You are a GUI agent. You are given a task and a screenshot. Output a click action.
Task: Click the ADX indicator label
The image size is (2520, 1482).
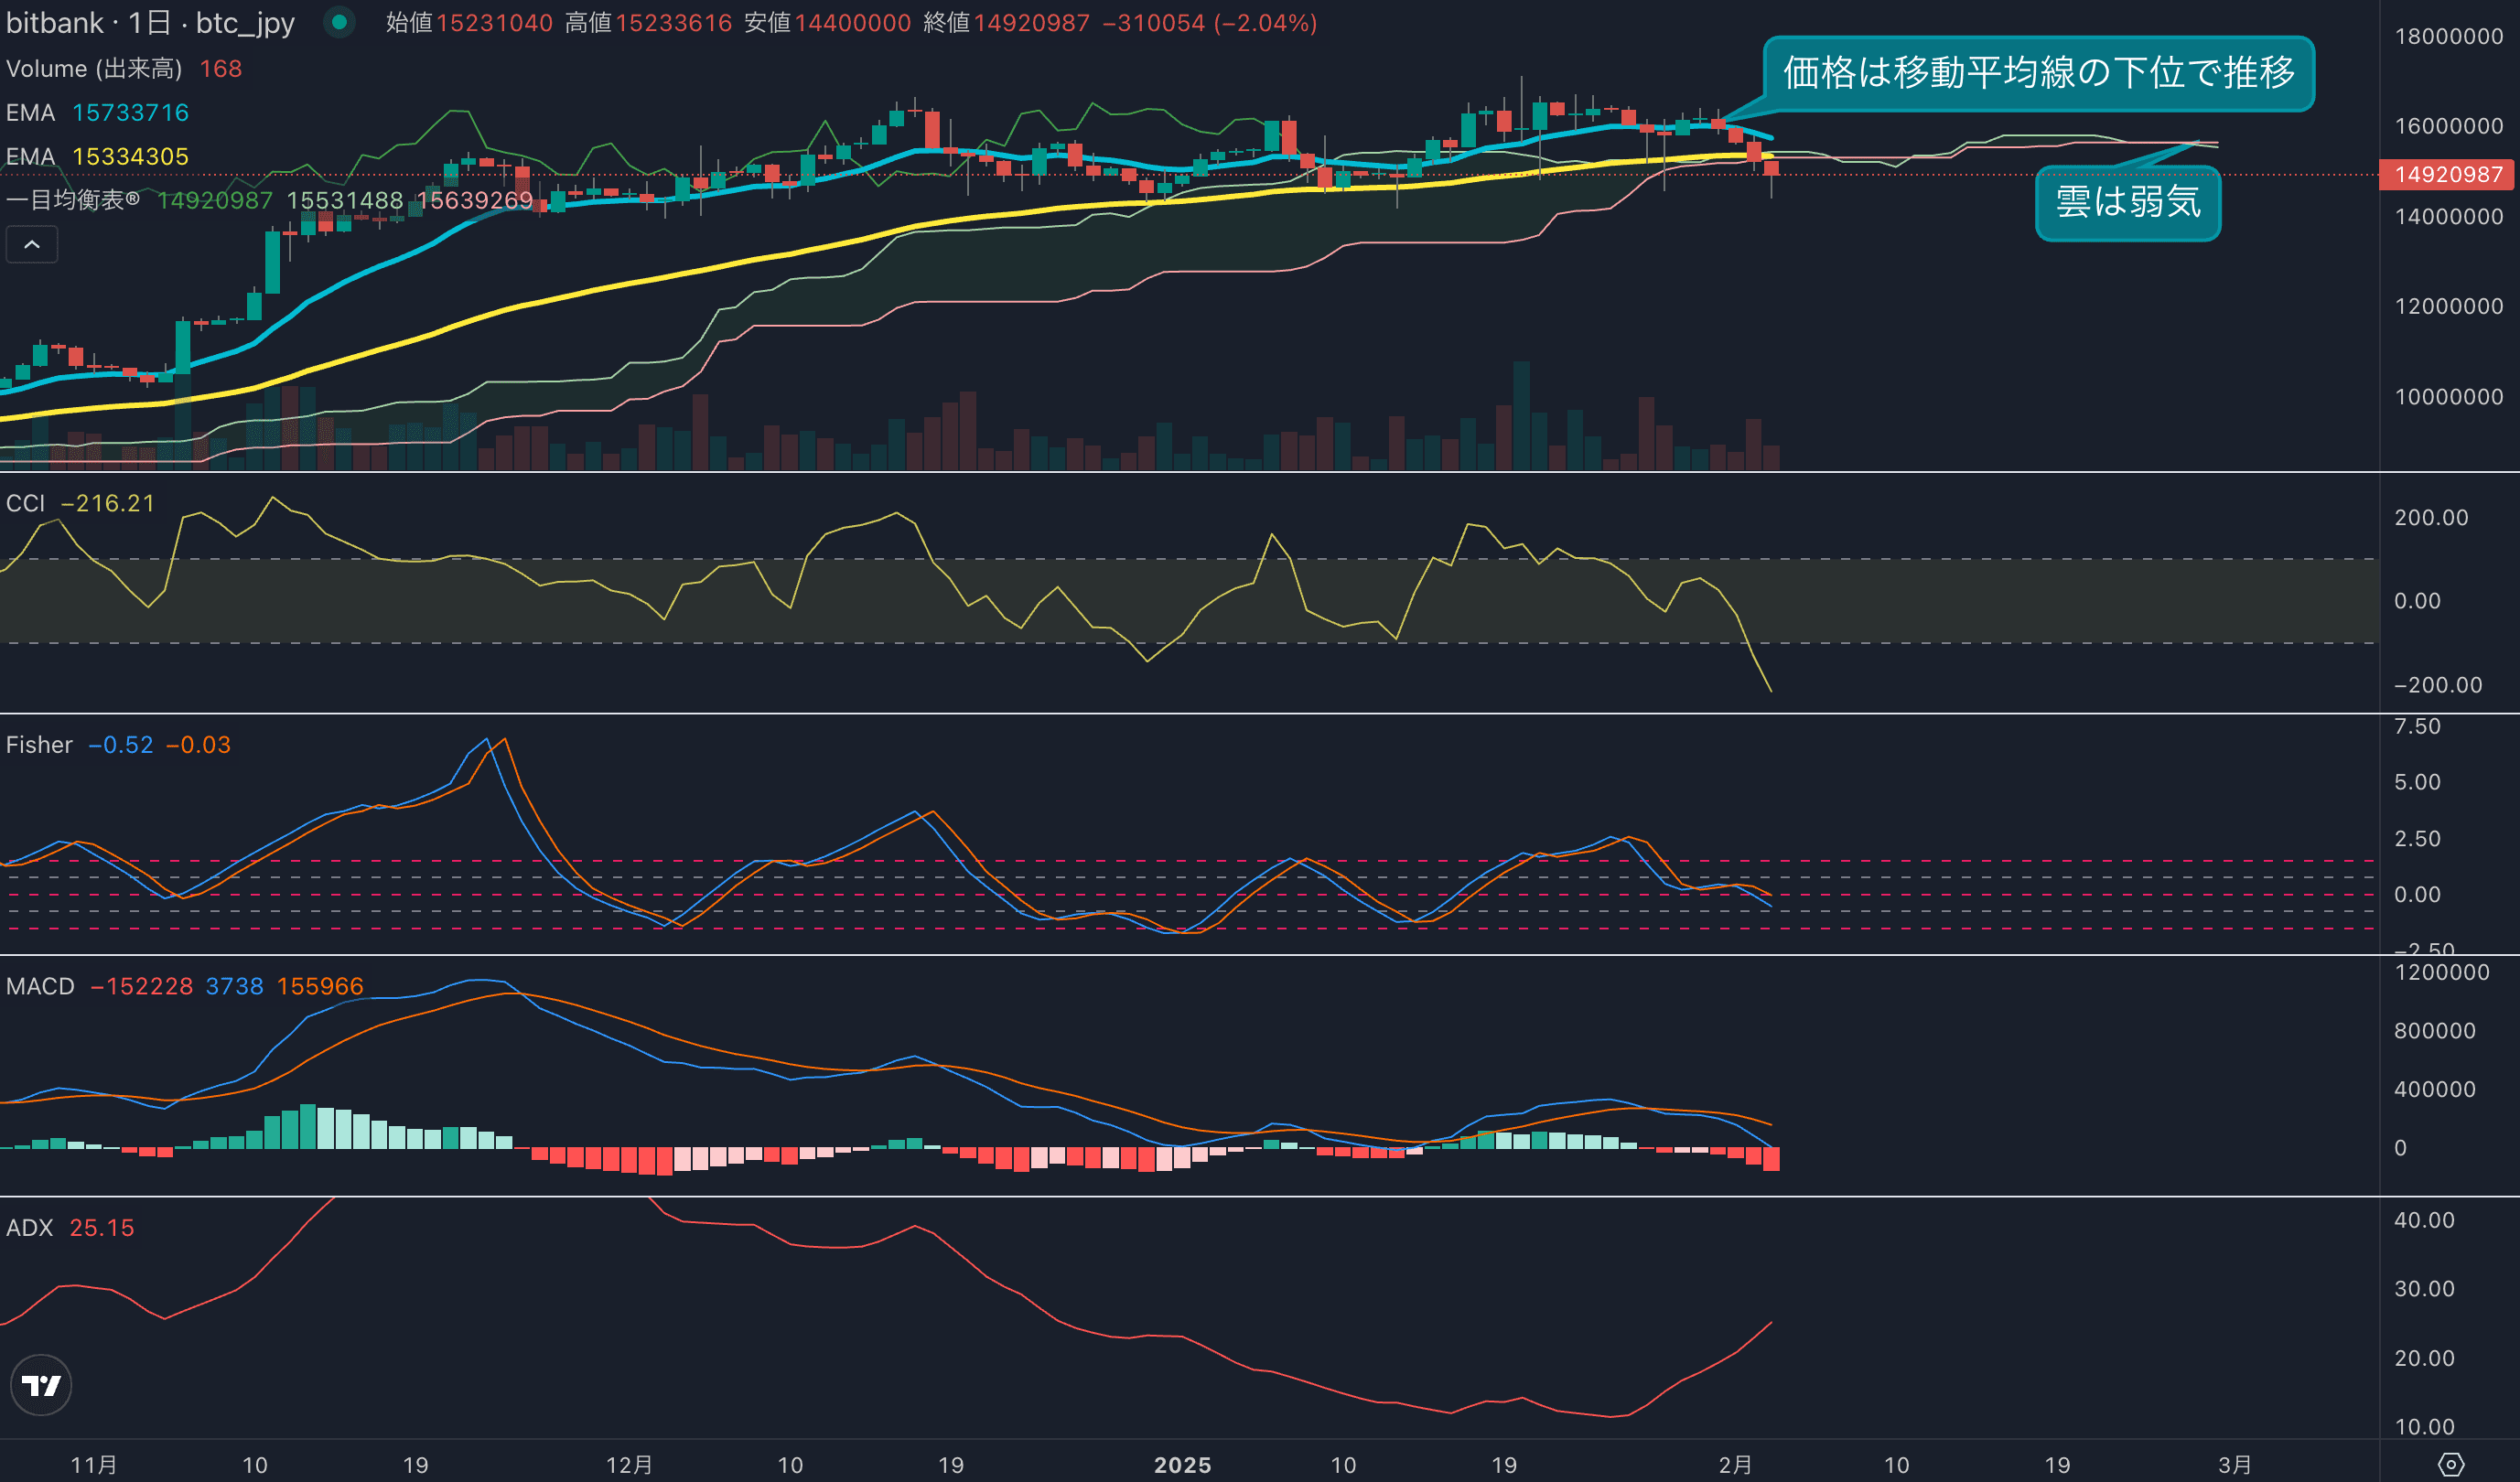pos(29,1227)
